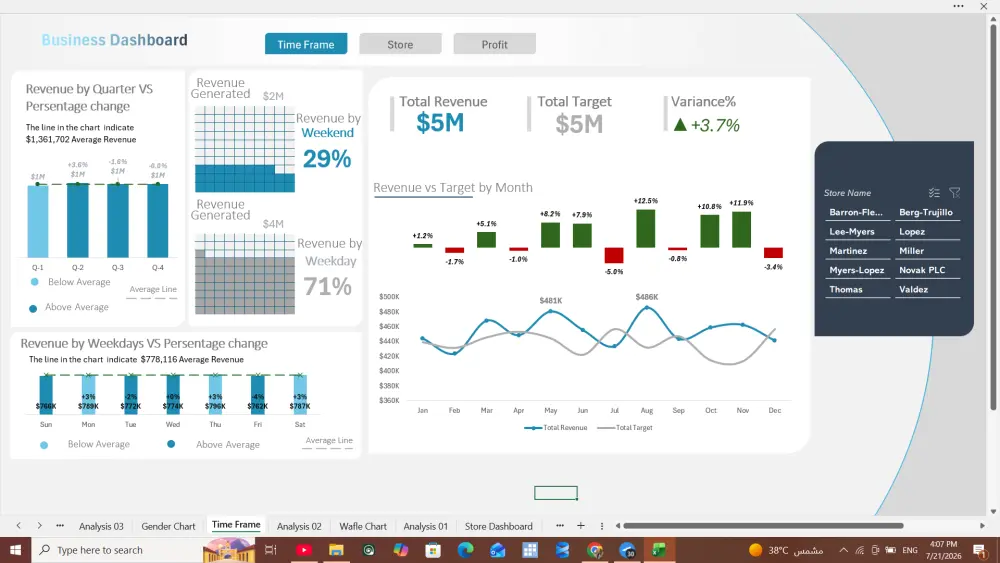Open the top-right ellipsis options menu
The image size is (1000, 563).
(x=959, y=6)
